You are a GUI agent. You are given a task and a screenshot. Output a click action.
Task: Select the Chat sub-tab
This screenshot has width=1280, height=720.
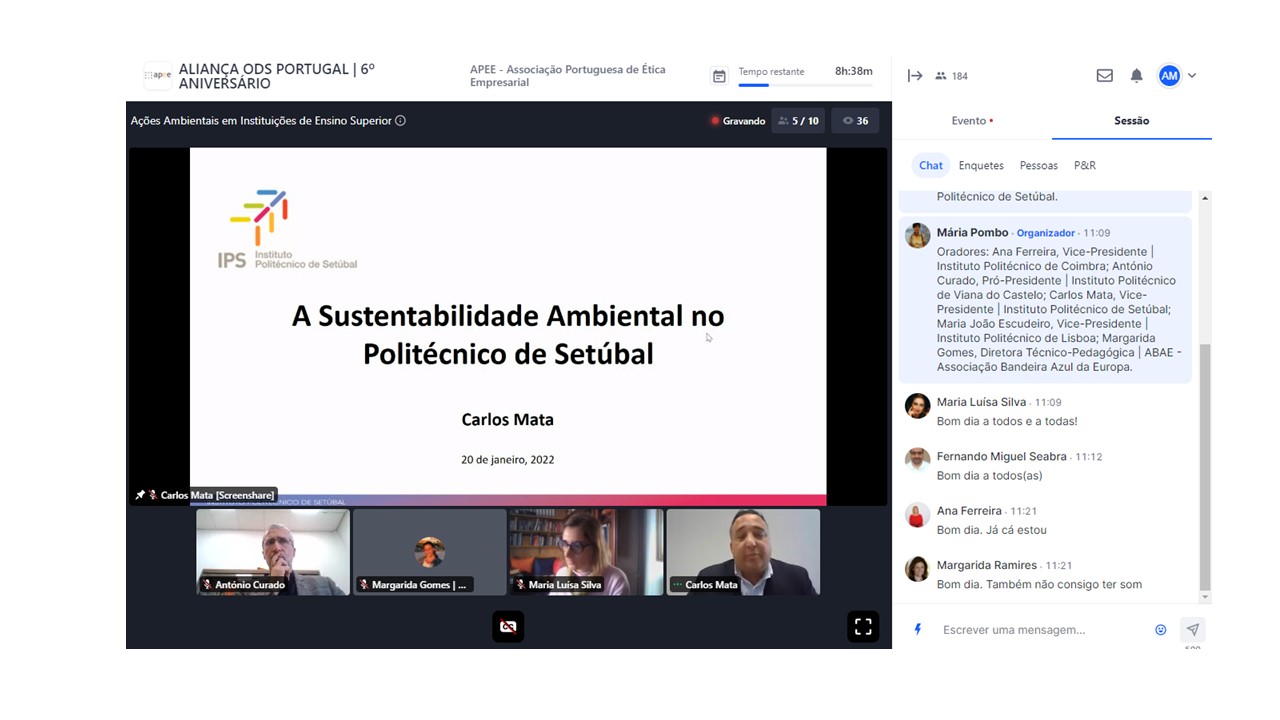[x=931, y=166]
